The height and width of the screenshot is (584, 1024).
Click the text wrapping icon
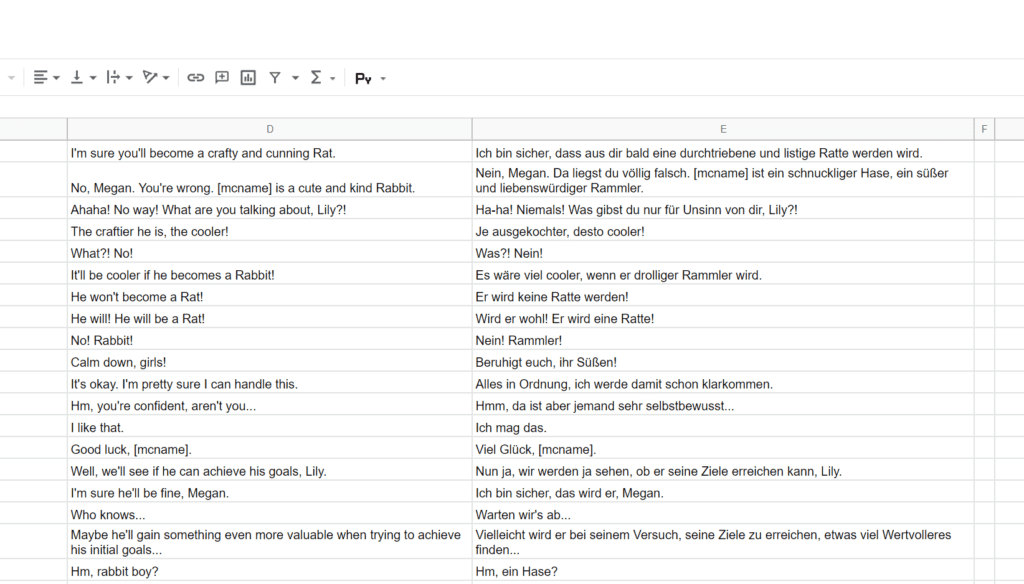coord(113,78)
